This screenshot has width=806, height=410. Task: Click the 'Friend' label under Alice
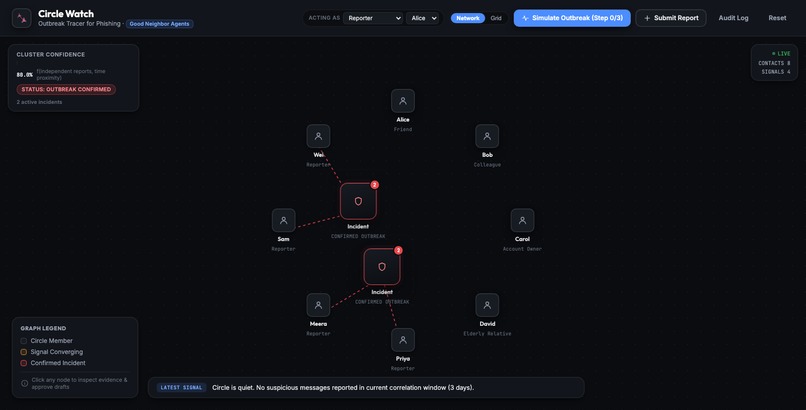click(x=403, y=129)
